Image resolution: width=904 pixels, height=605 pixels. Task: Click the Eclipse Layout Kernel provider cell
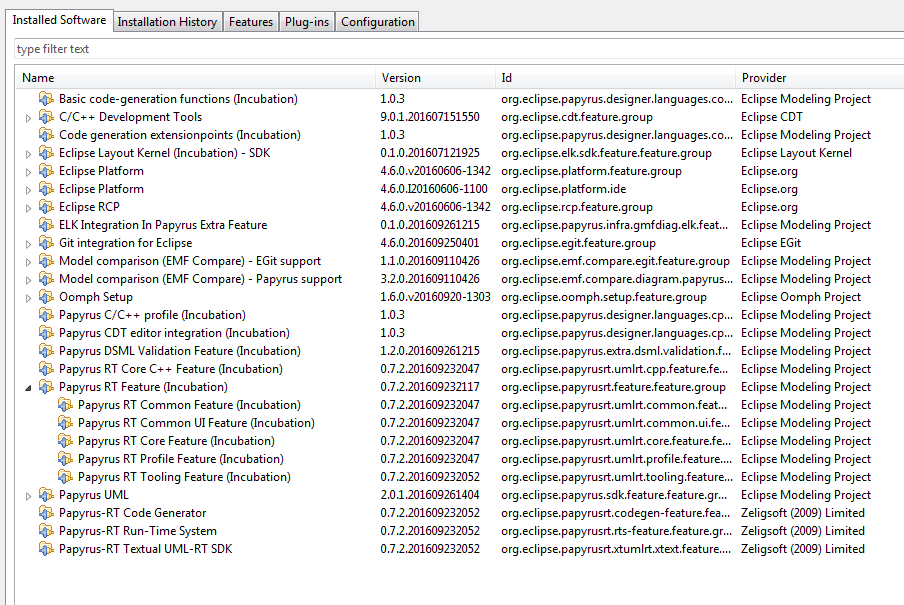pyautogui.click(x=796, y=153)
